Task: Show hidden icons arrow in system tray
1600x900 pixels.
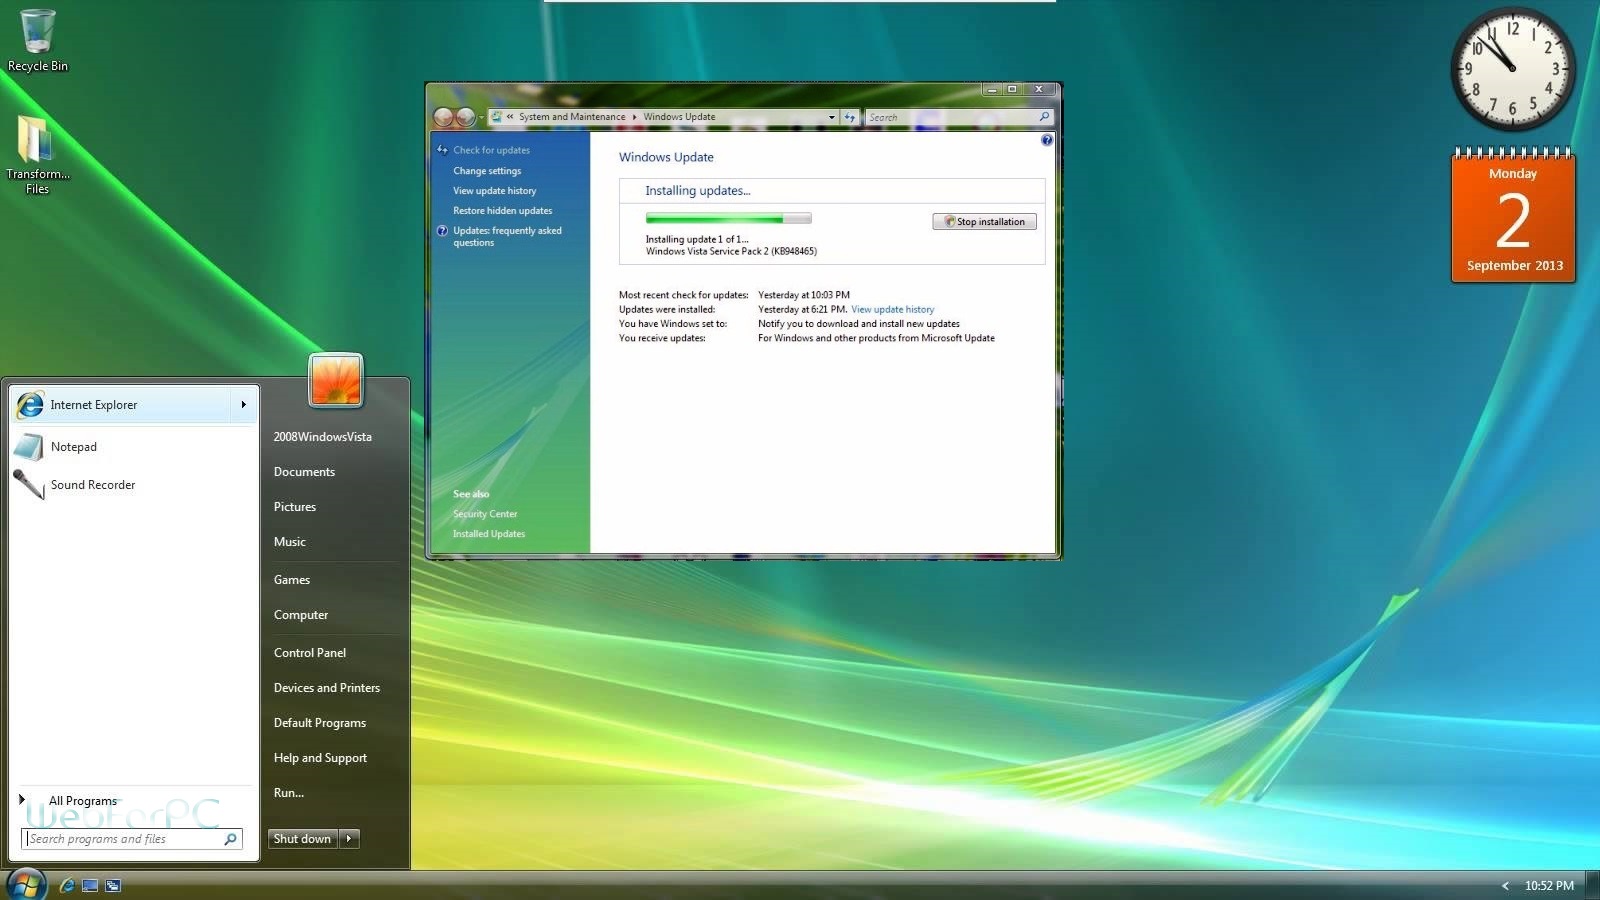Action: 1505,886
